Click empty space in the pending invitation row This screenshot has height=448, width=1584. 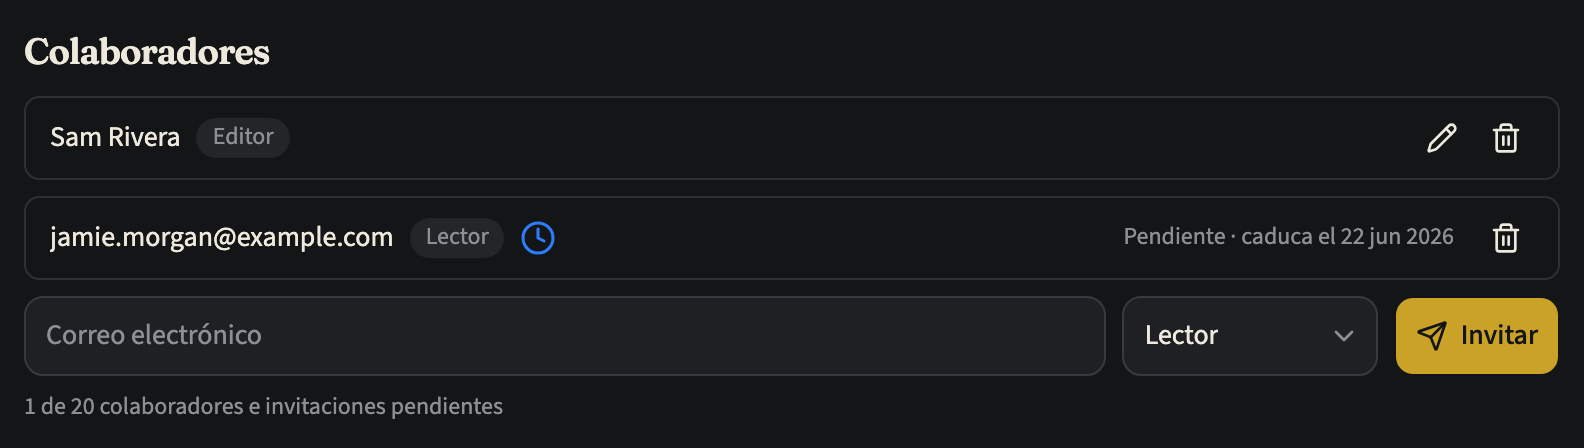click(x=830, y=238)
